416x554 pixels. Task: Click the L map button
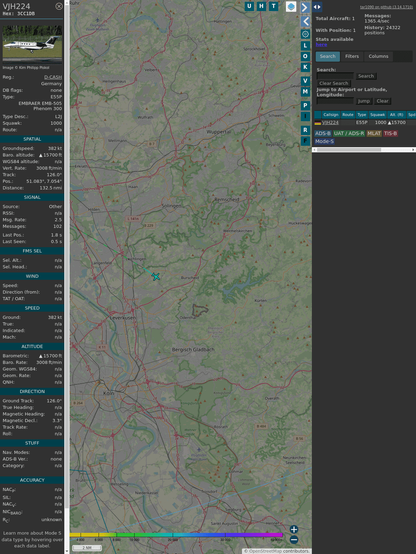(305, 45)
